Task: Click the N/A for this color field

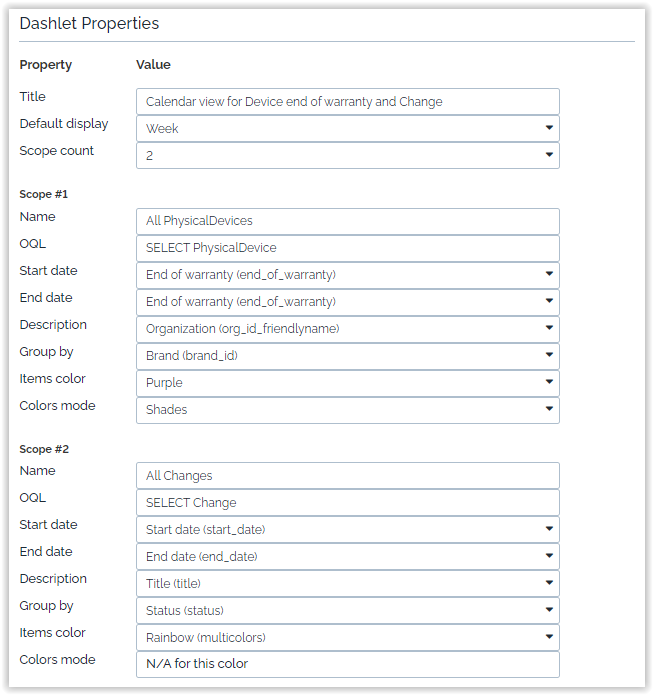Action: pos(347,664)
